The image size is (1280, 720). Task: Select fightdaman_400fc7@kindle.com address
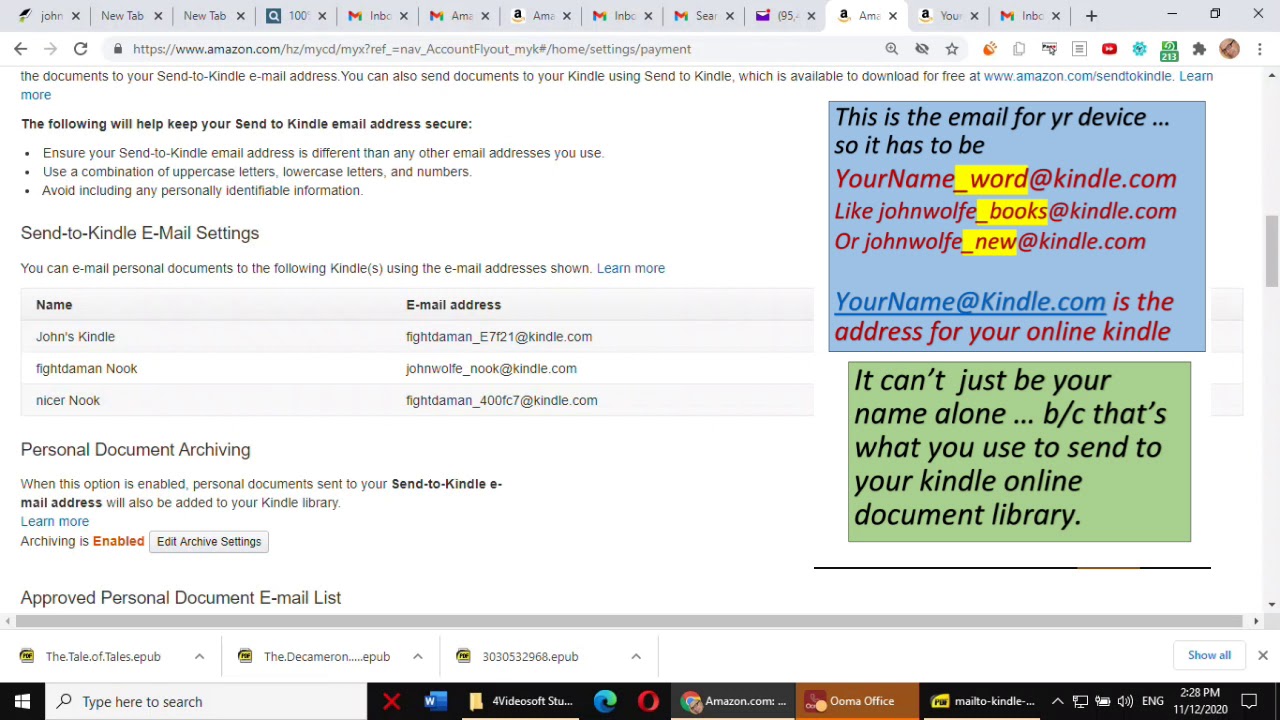pyautogui.click(x=502, y=400)
